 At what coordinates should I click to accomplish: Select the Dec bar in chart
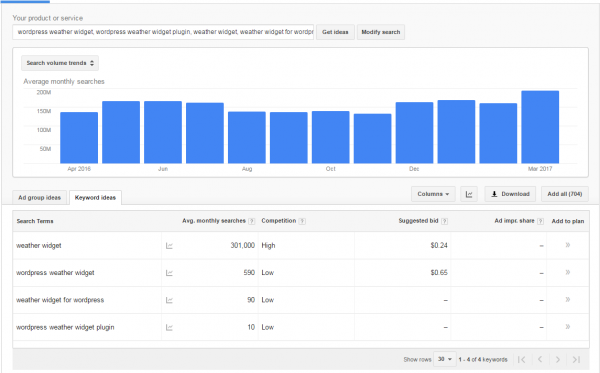[414, 133]
